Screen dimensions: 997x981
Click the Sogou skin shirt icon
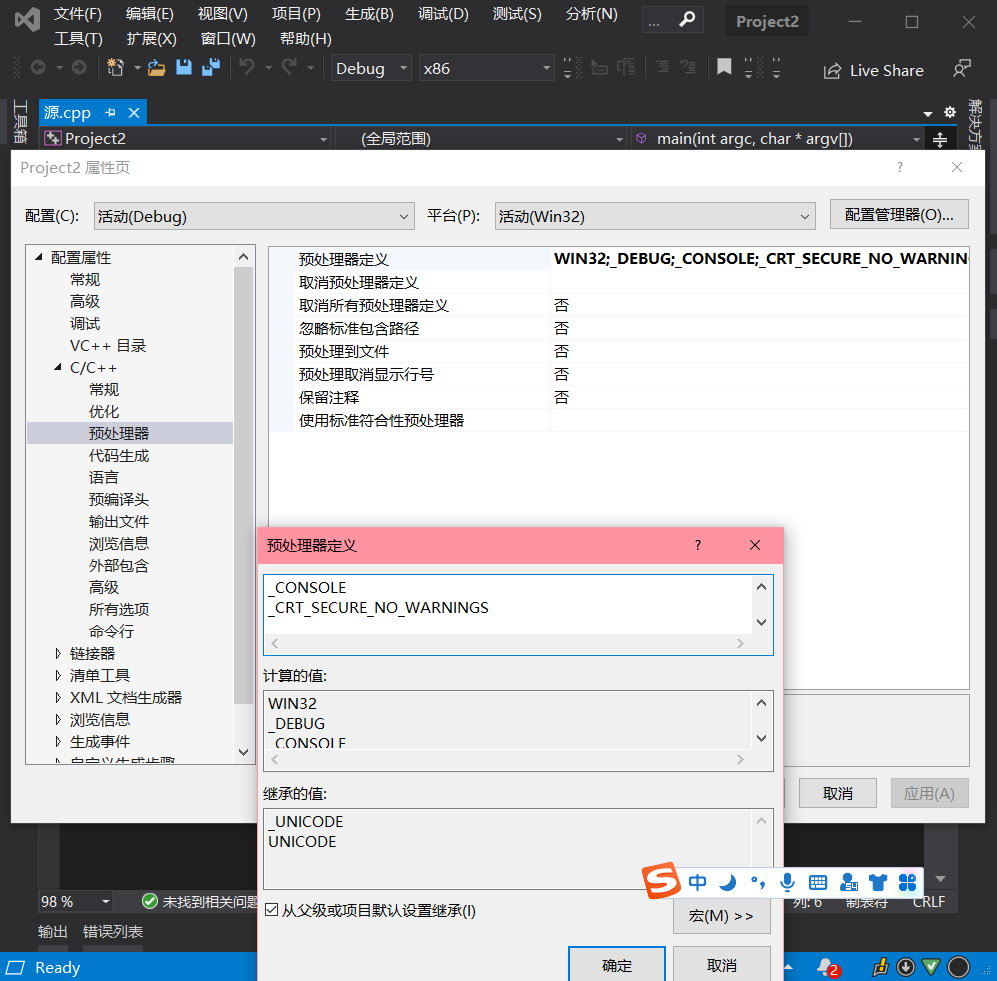pyautogui.click(x=878, y=882)
